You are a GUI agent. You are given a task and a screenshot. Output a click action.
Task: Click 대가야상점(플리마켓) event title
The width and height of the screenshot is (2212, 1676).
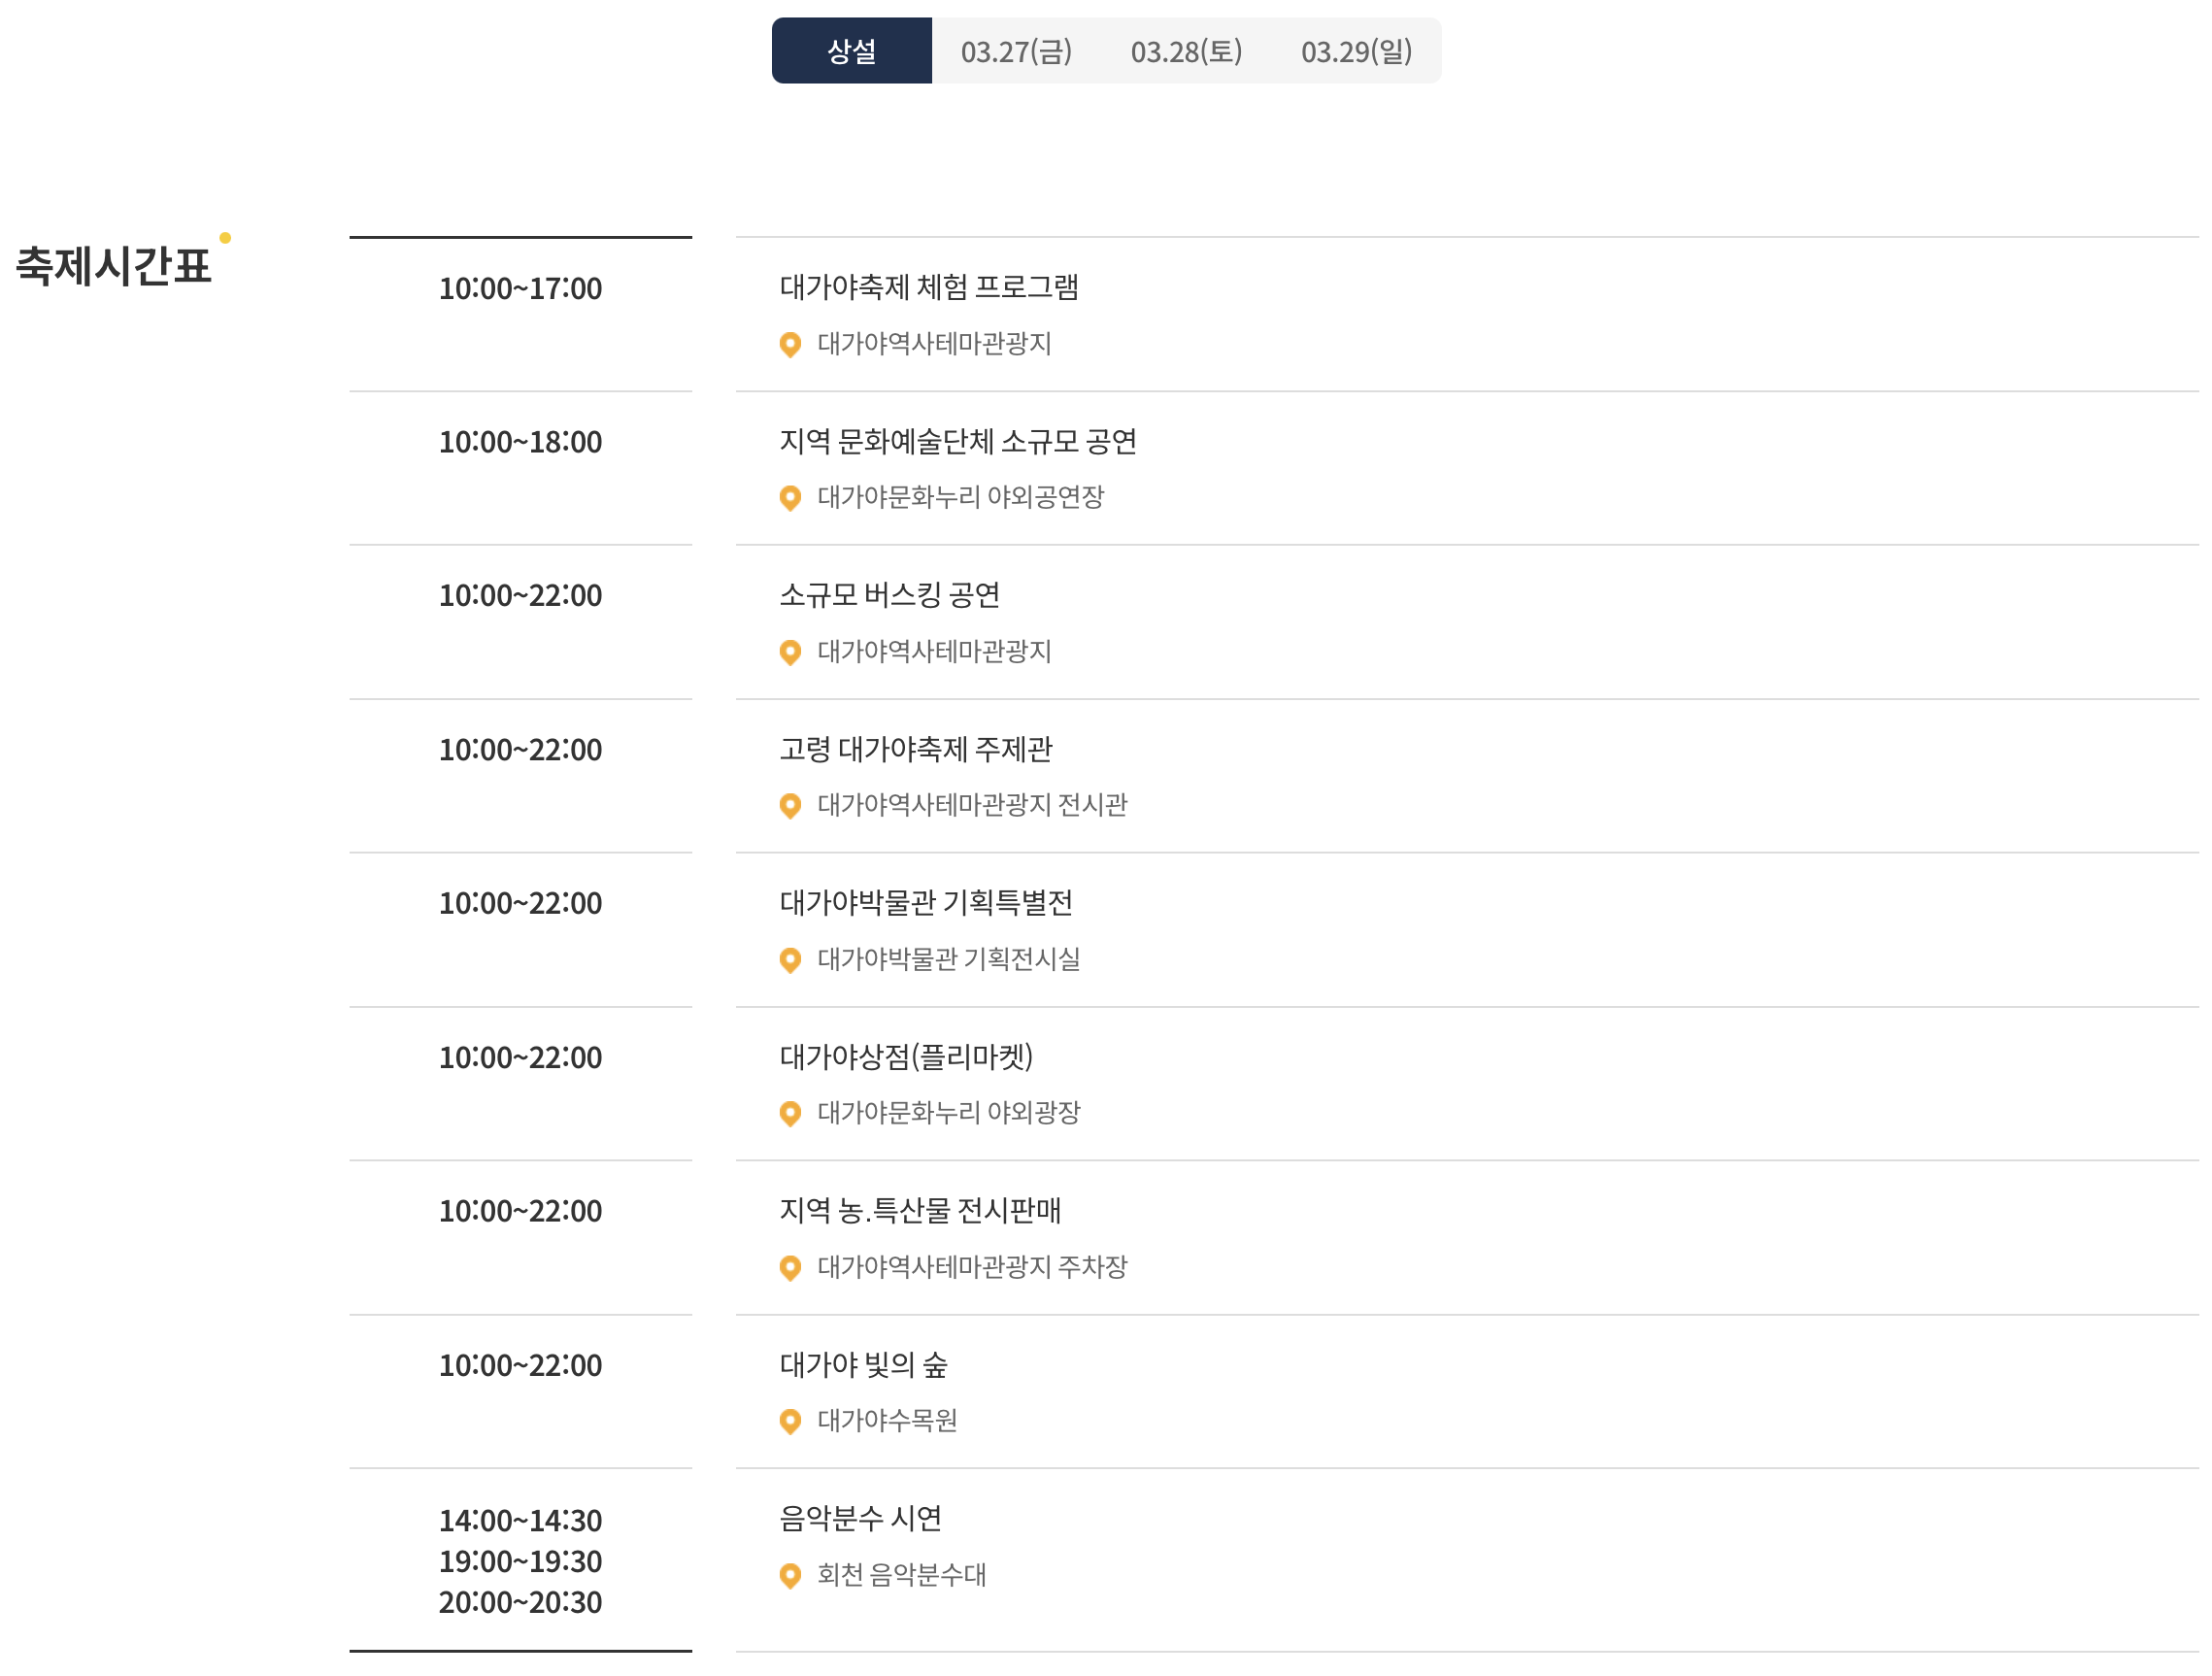[x=906, y=1056]
